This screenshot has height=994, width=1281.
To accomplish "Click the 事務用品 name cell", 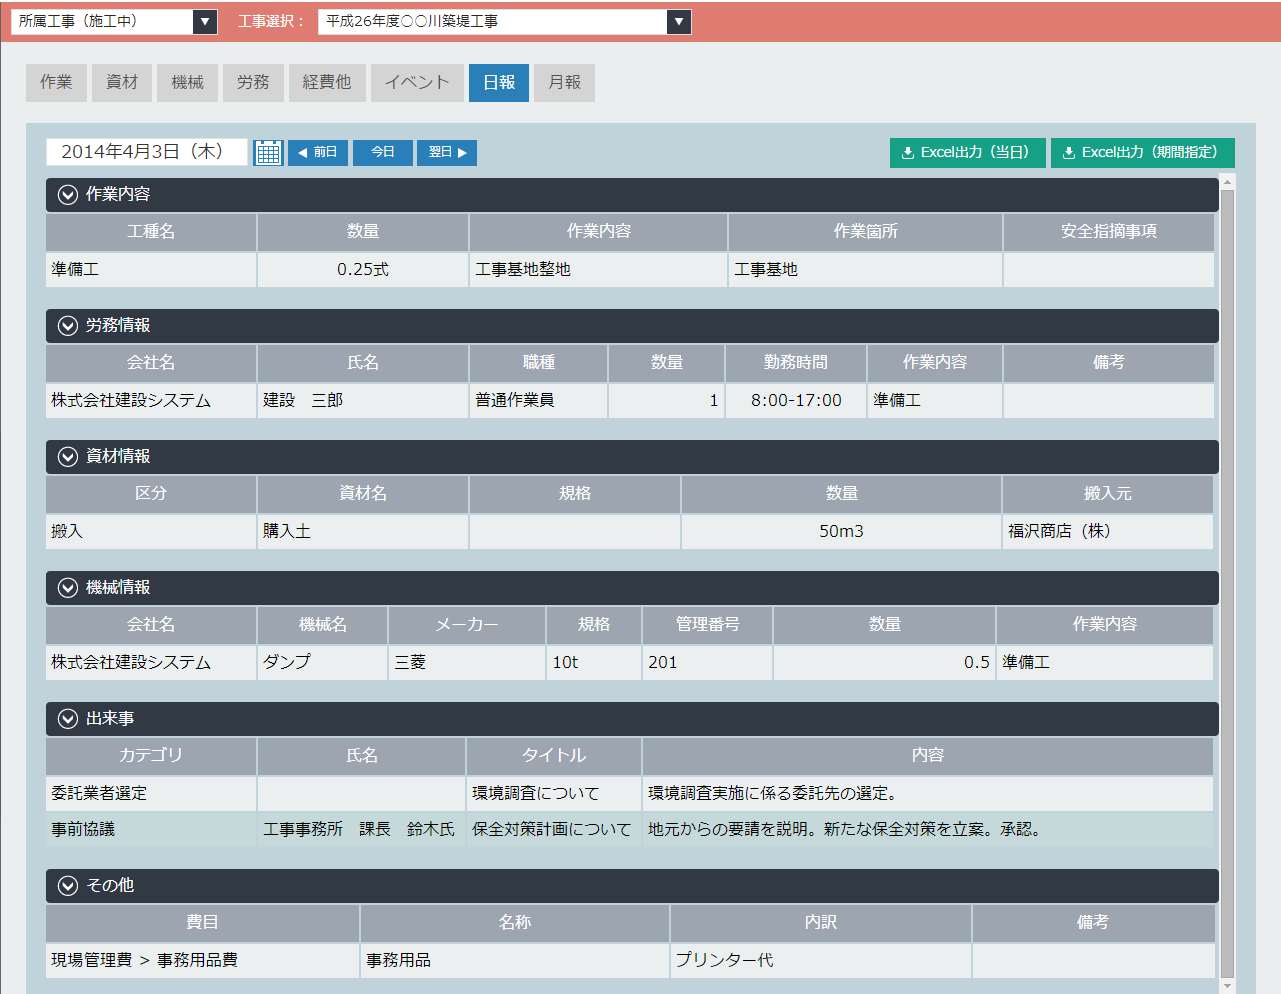I will (x=515, y=961).
